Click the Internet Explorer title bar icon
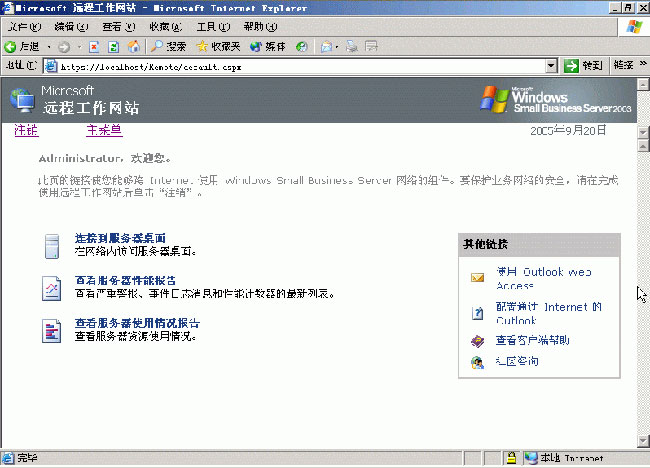The height and width of the screenshot is (468, 650). (7, 7)
